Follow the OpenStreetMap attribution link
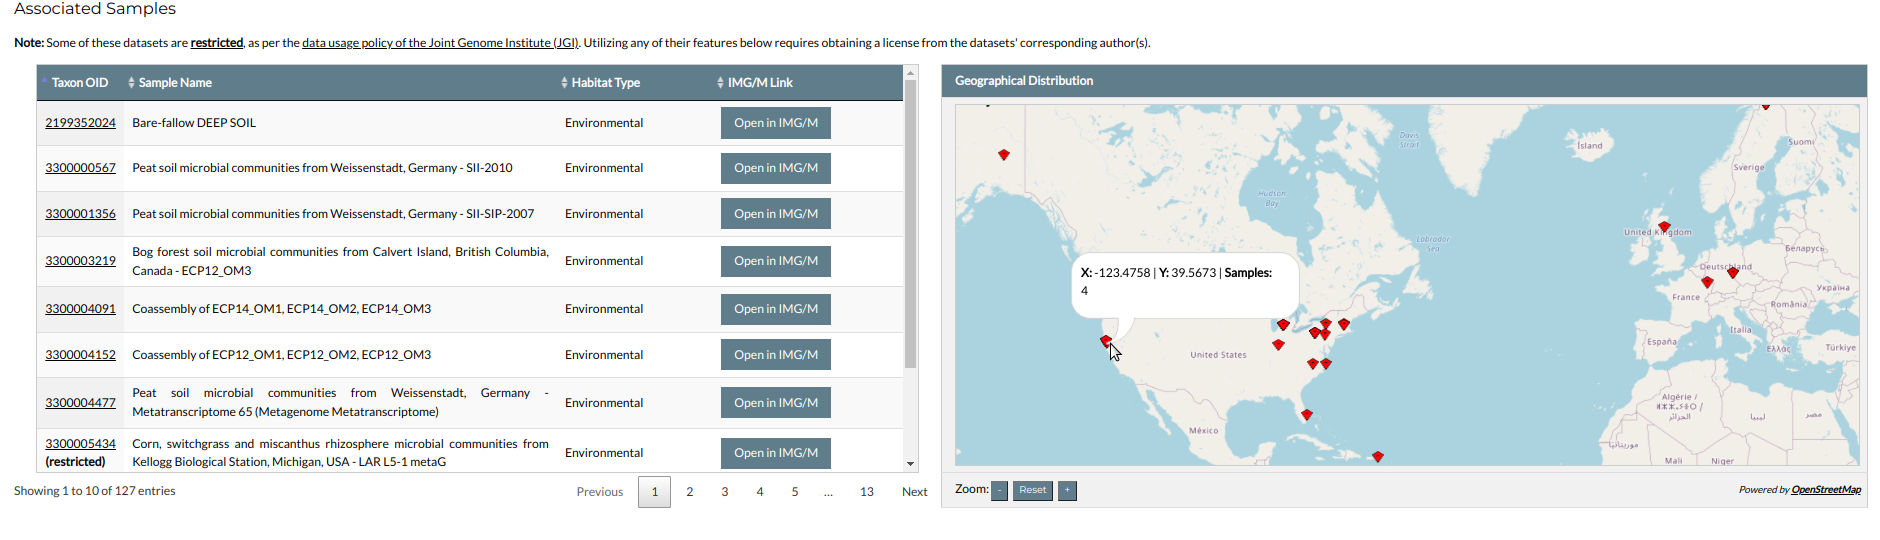1880x540 pixels. coord(1825,490)
